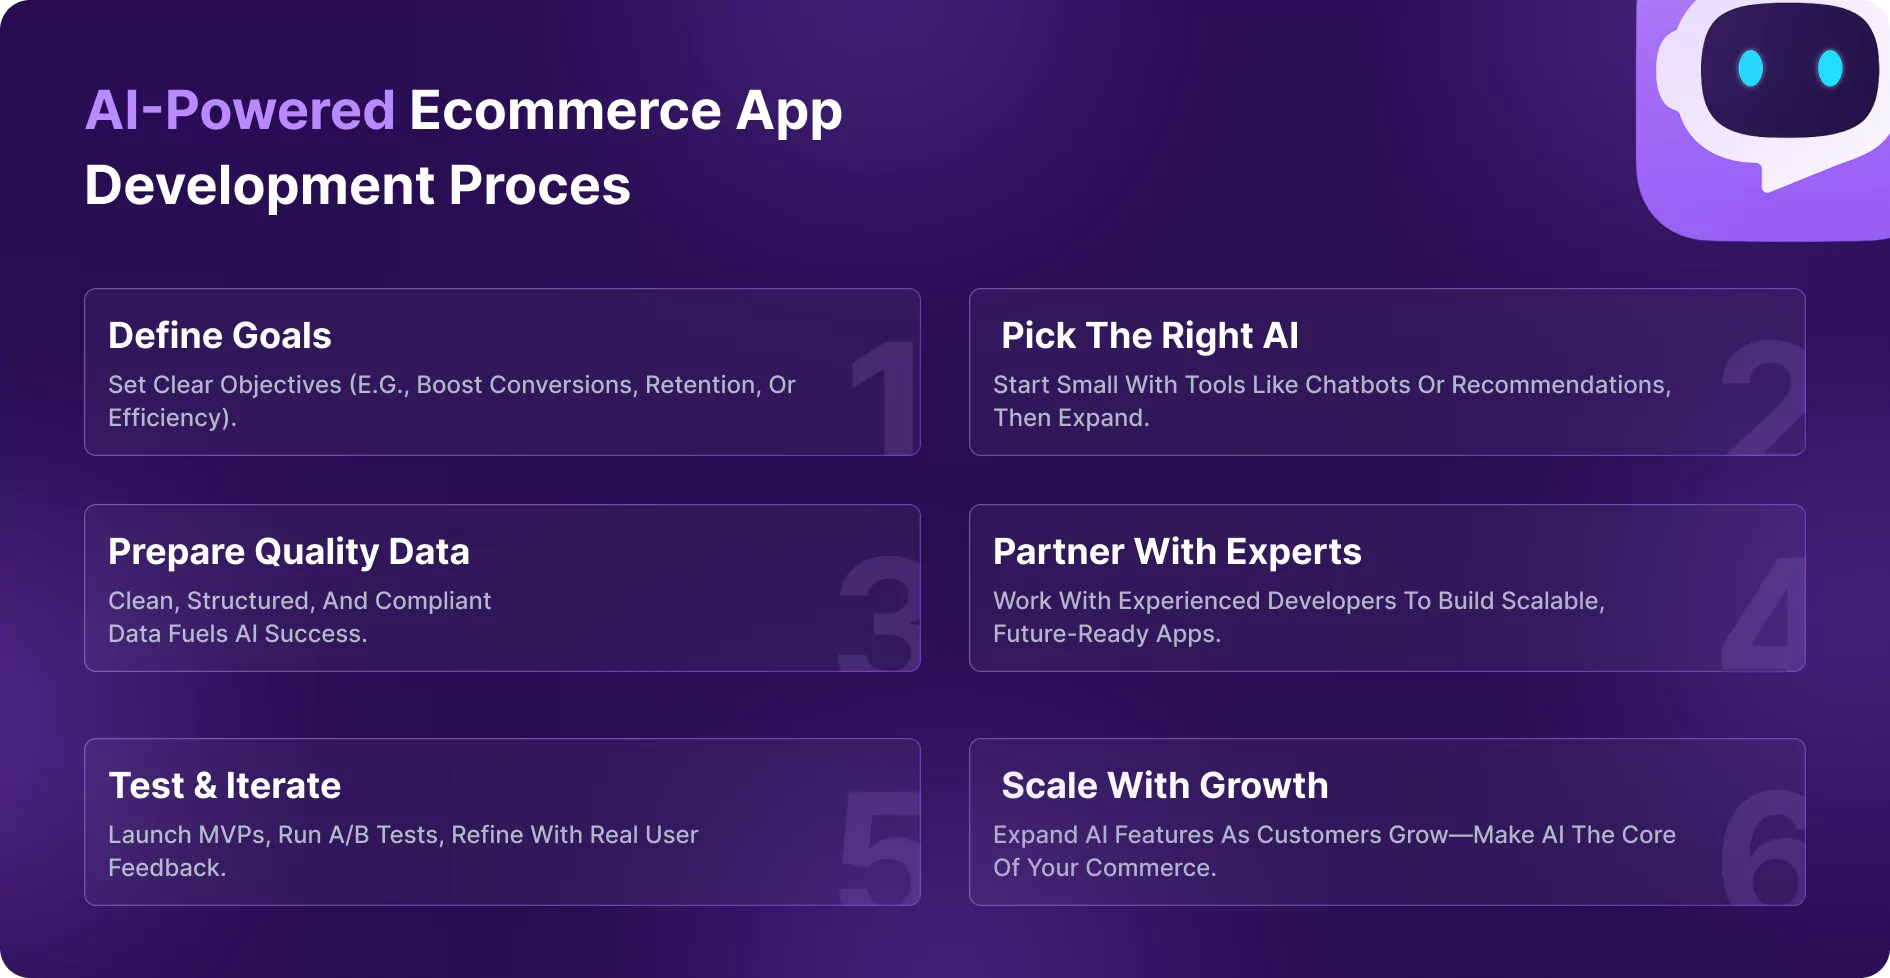1890x978 pixels.
Task: Open the "Prepare Quality Data" heading
Action: pyautogui.click(x=289, y=552)
